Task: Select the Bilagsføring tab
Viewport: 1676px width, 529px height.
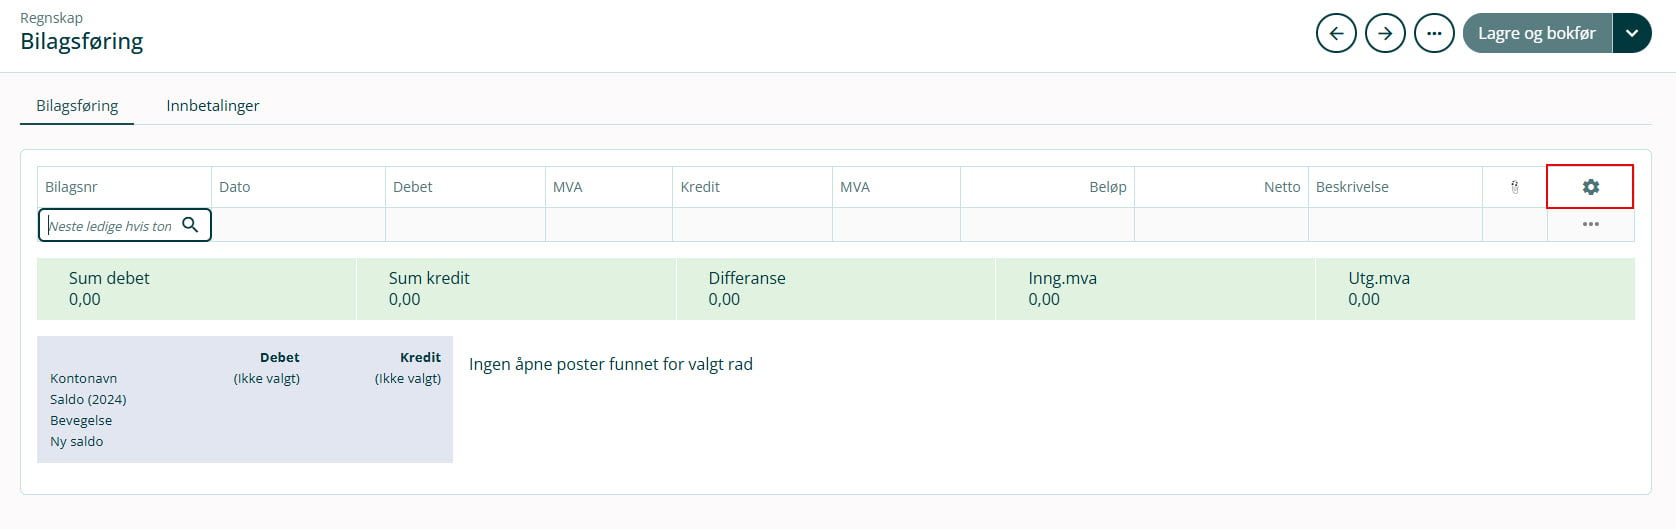Action: [77, 105]
